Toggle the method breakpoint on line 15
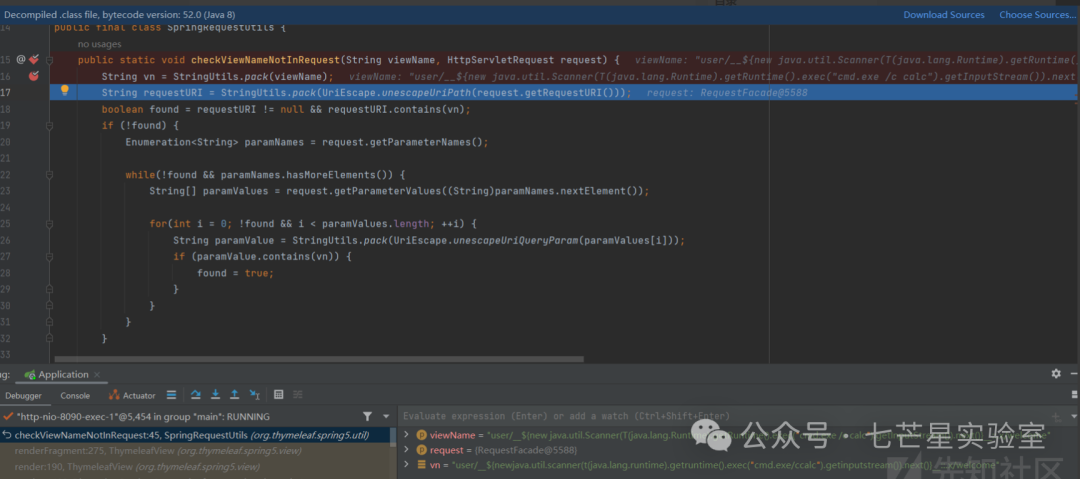This screenshot has width=1080, height=479. click(34, 59)
